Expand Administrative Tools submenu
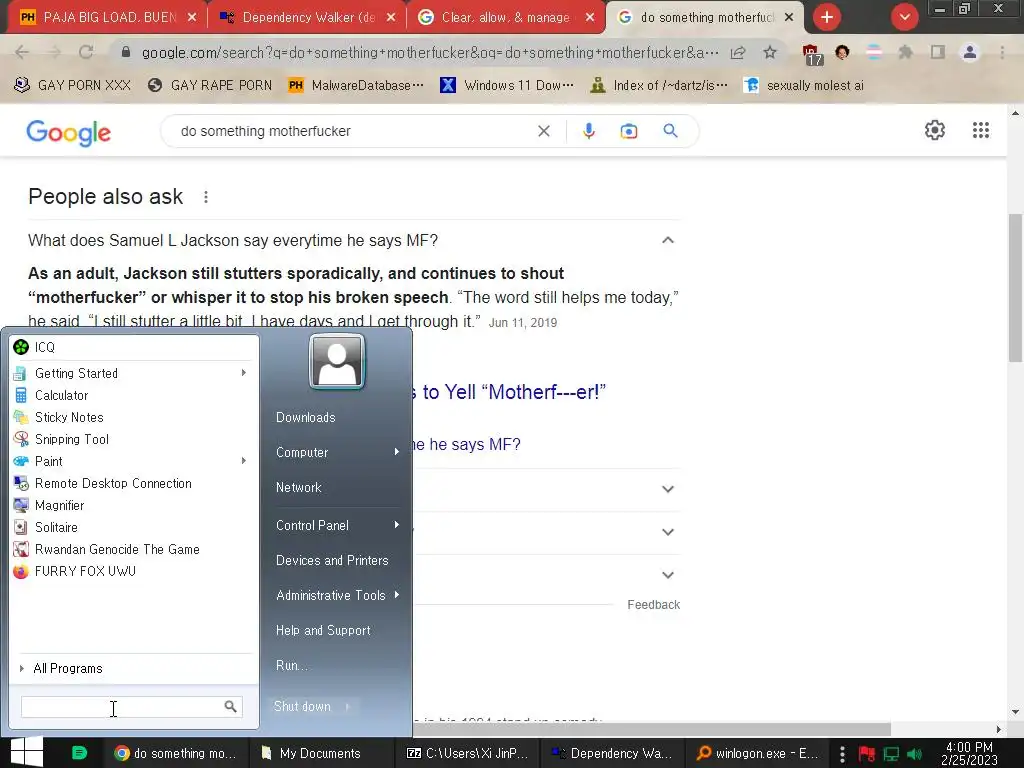The image size is (1024, 768). coord(396,595)
